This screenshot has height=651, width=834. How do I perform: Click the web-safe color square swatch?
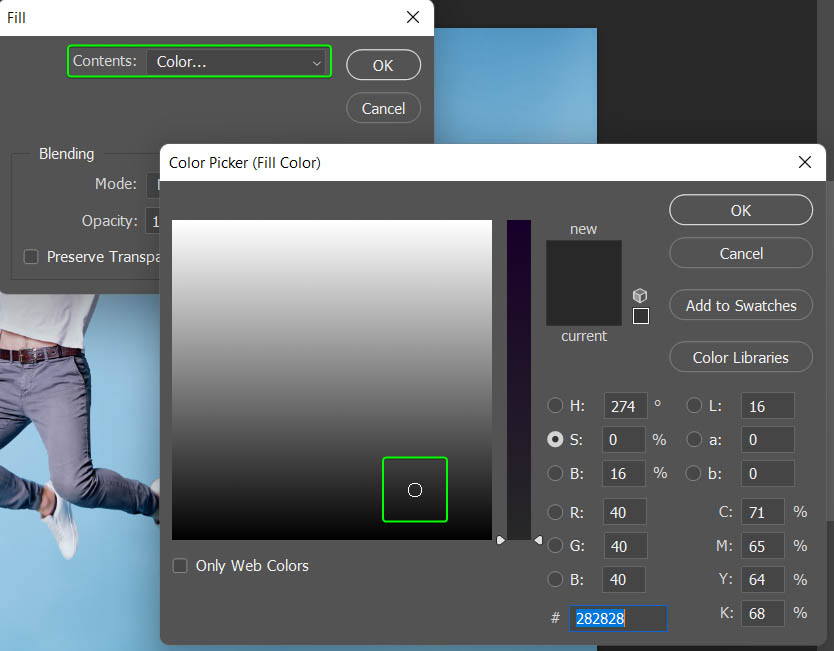click(x=641, y=316)
